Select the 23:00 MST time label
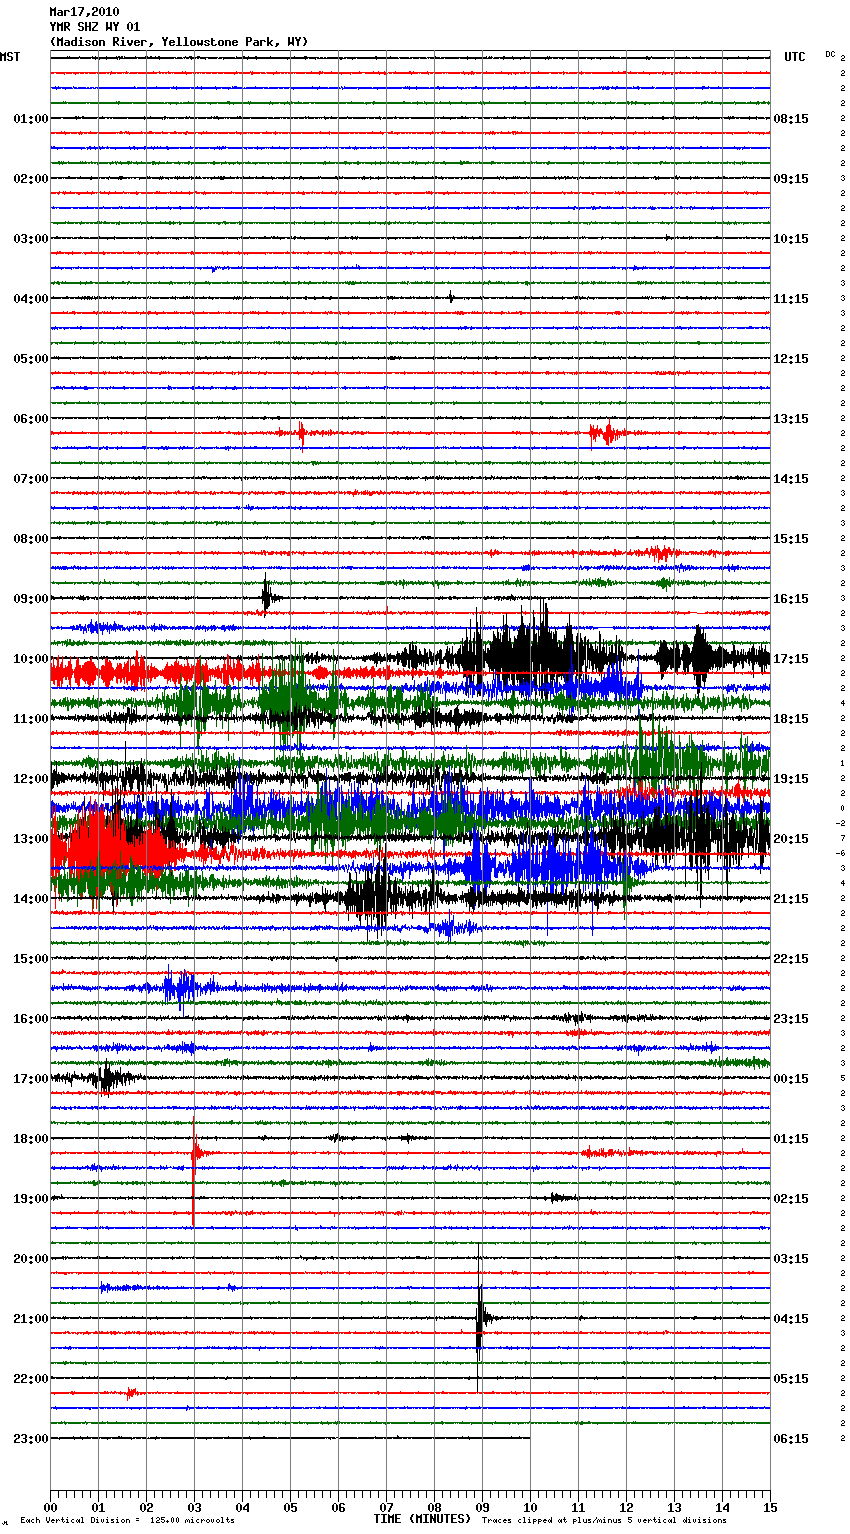This screenshot has width=850, height=1534. coord(30,1439)
